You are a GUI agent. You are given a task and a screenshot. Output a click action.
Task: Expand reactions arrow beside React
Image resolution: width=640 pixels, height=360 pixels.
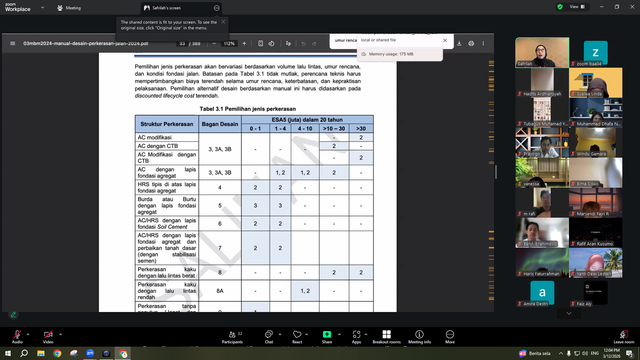(x=307, y=334)
